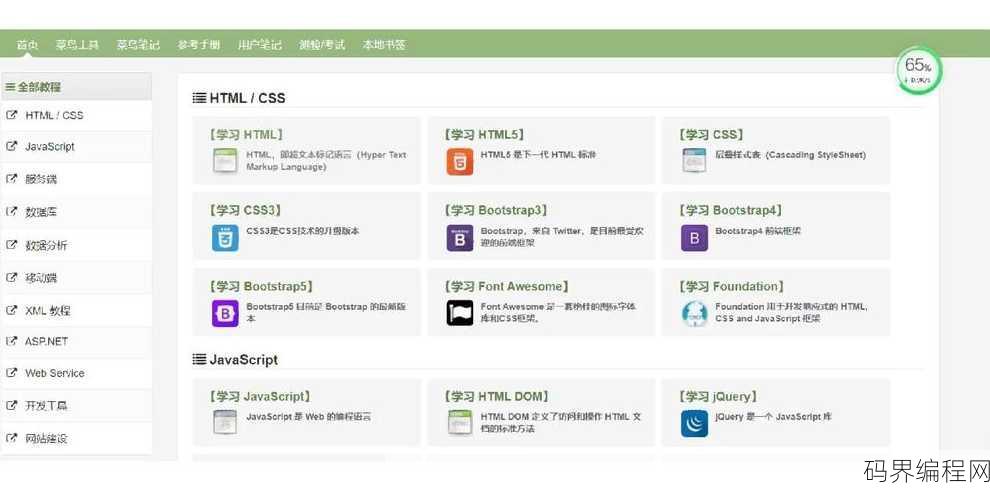Click the HTML DOM card icon

(x=460, y=422)
